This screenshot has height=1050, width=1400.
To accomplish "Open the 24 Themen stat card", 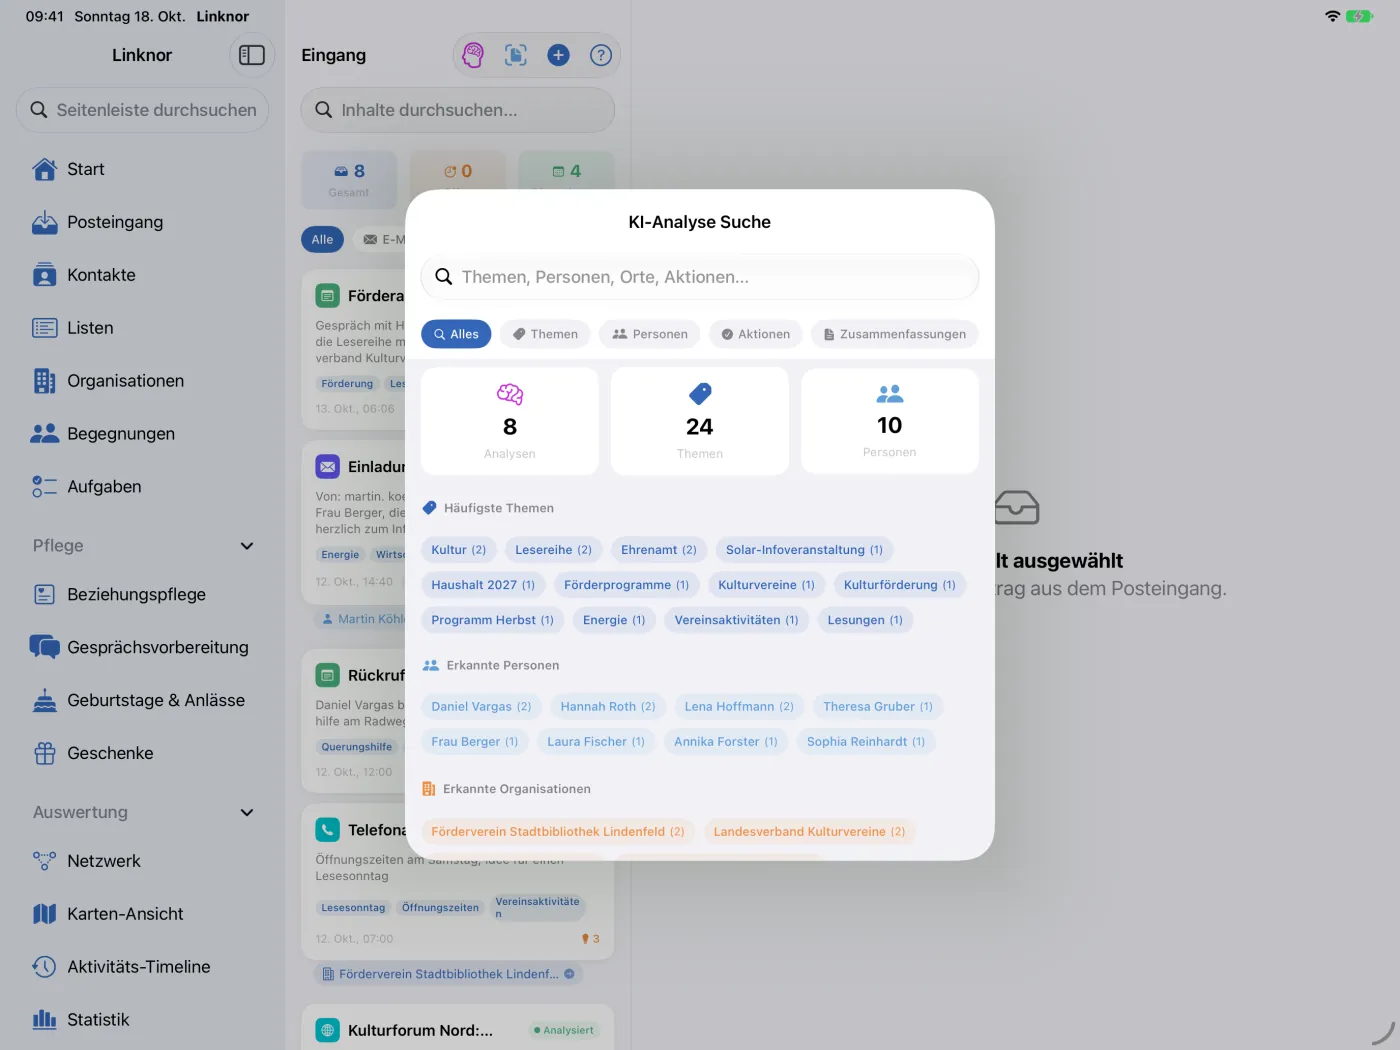I will (x=700, y=421).
